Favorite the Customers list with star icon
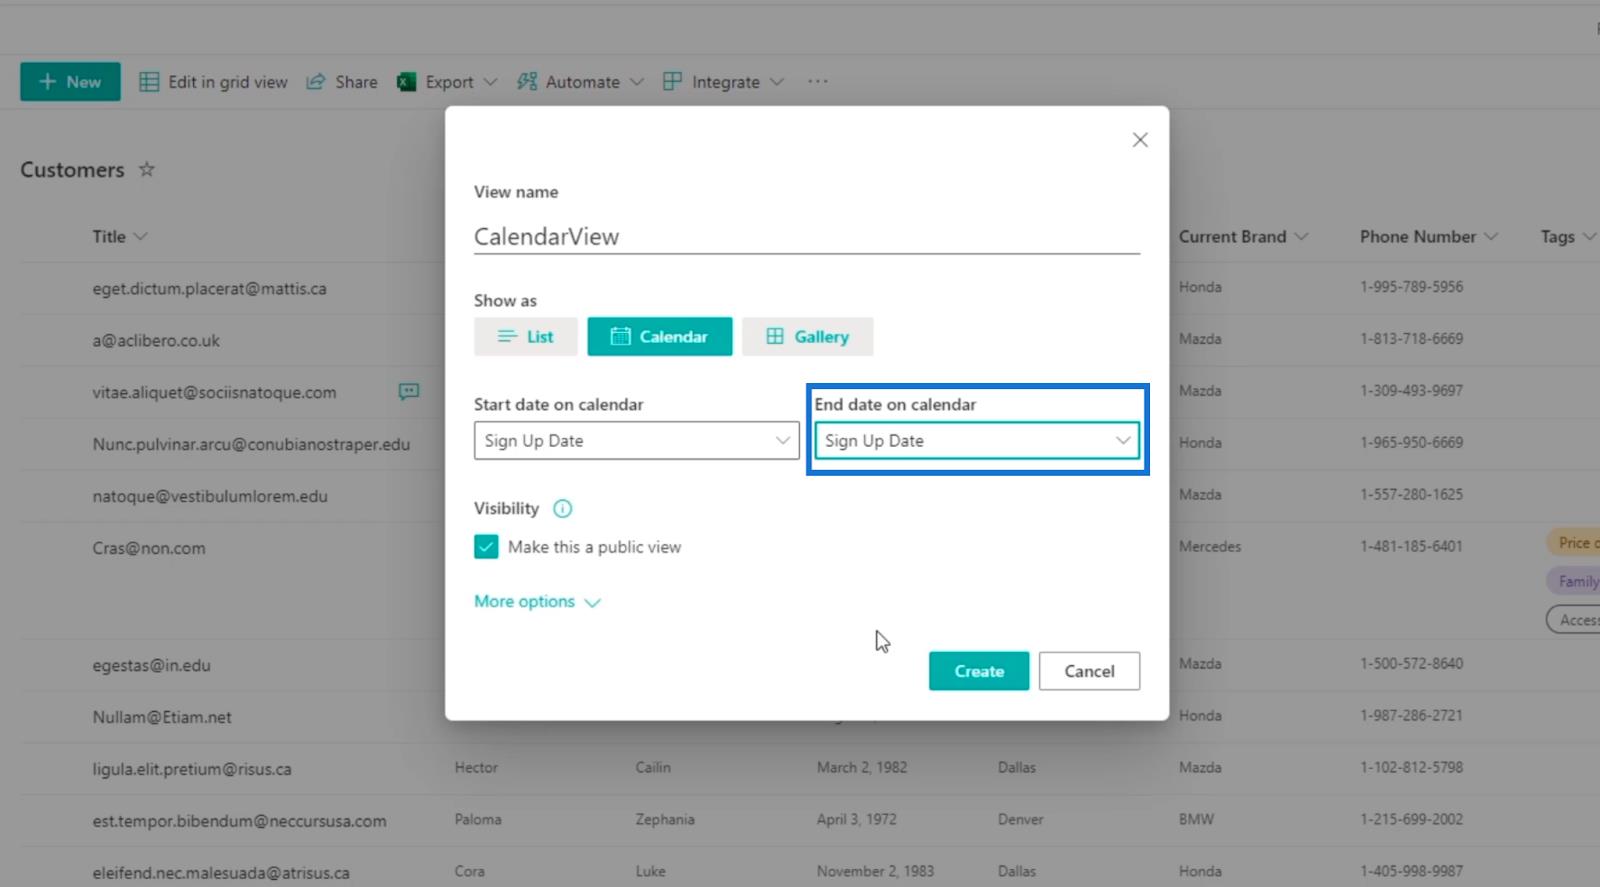Screen dimensions: 1600x887 pyautogui.click(x=147, y=169)
